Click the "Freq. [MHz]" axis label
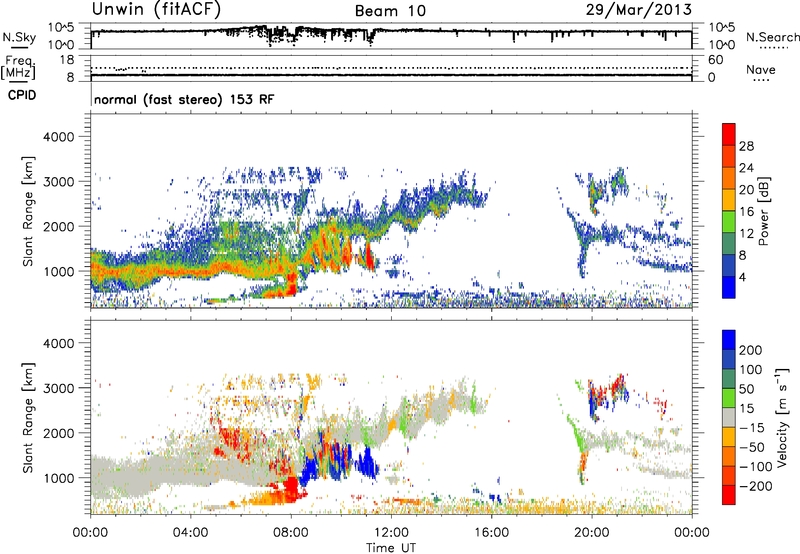Image resolution: width=800 pixels, height=554 pixels. click(18, 66)
